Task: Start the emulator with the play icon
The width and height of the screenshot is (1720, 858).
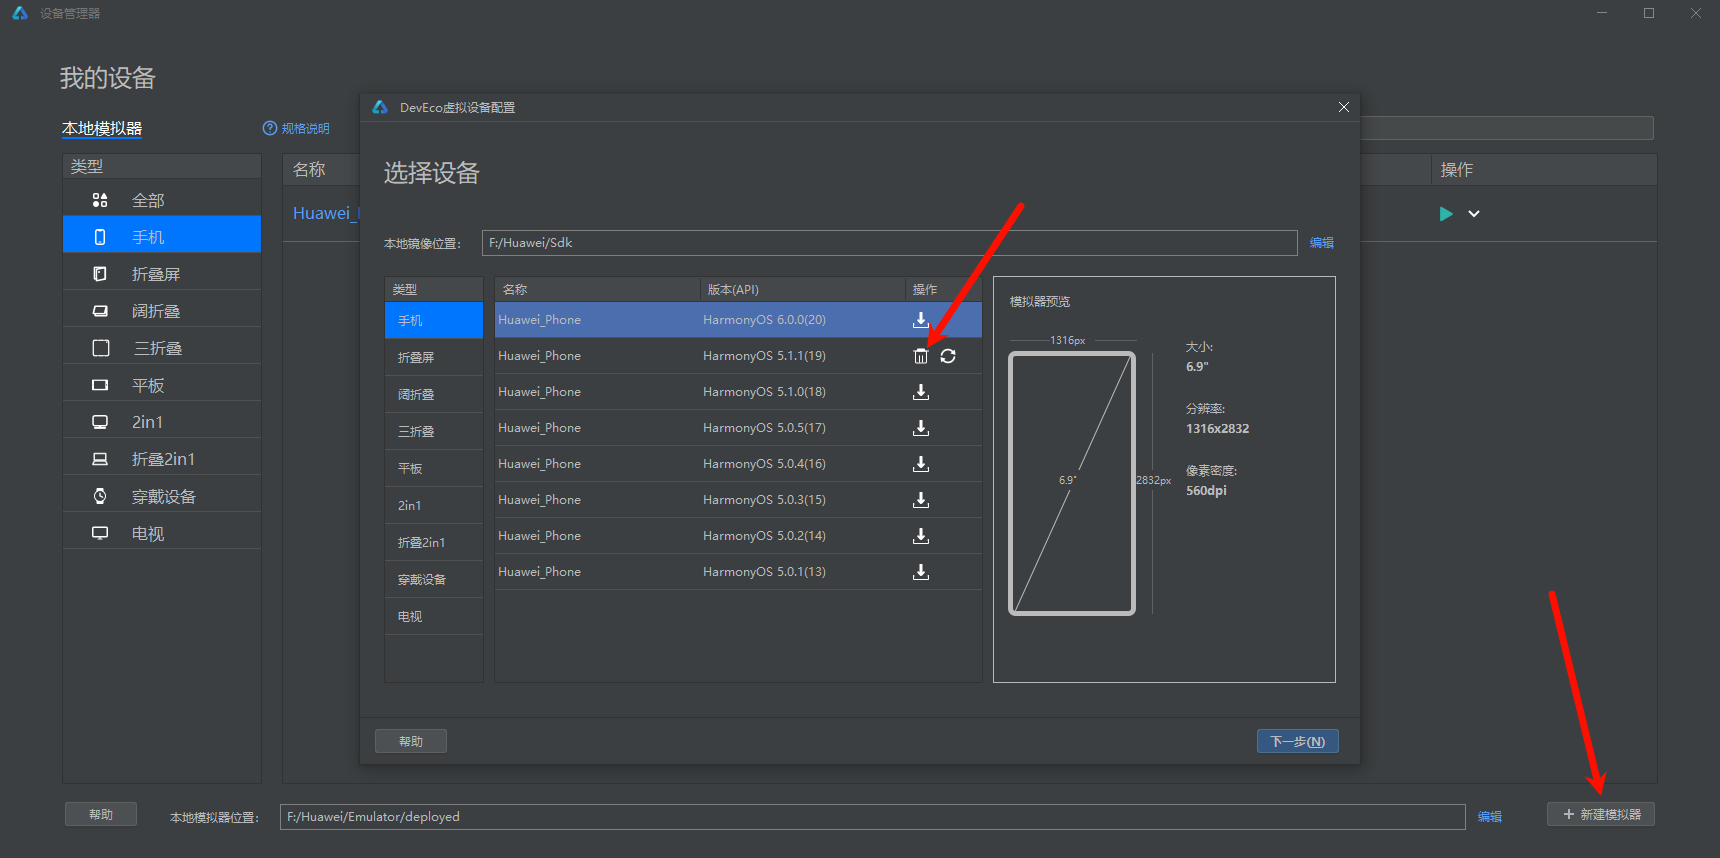Action: 1445,214
